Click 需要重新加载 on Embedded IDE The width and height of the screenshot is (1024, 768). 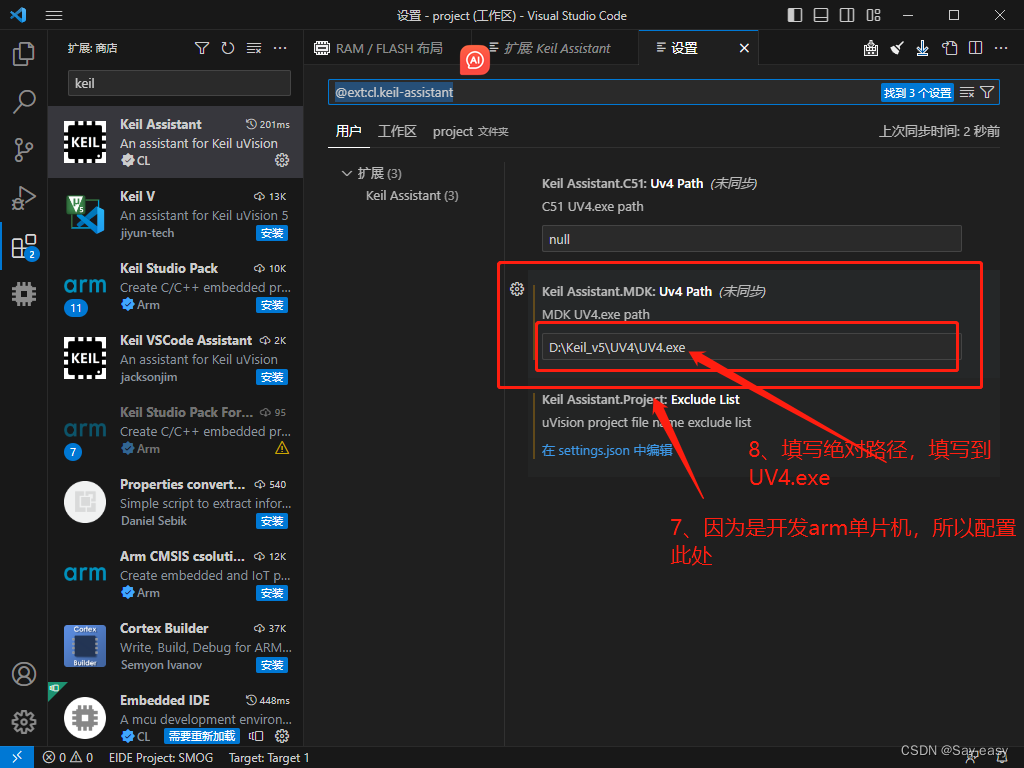202,736
